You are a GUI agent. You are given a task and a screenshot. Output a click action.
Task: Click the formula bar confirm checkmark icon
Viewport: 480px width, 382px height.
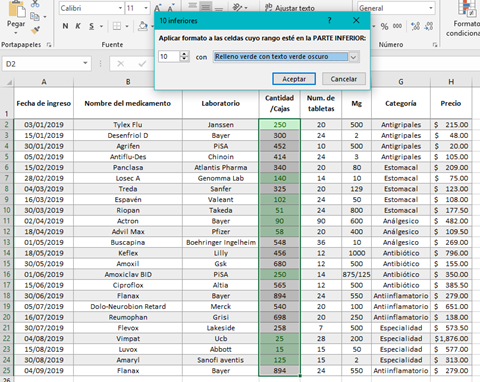142,64
